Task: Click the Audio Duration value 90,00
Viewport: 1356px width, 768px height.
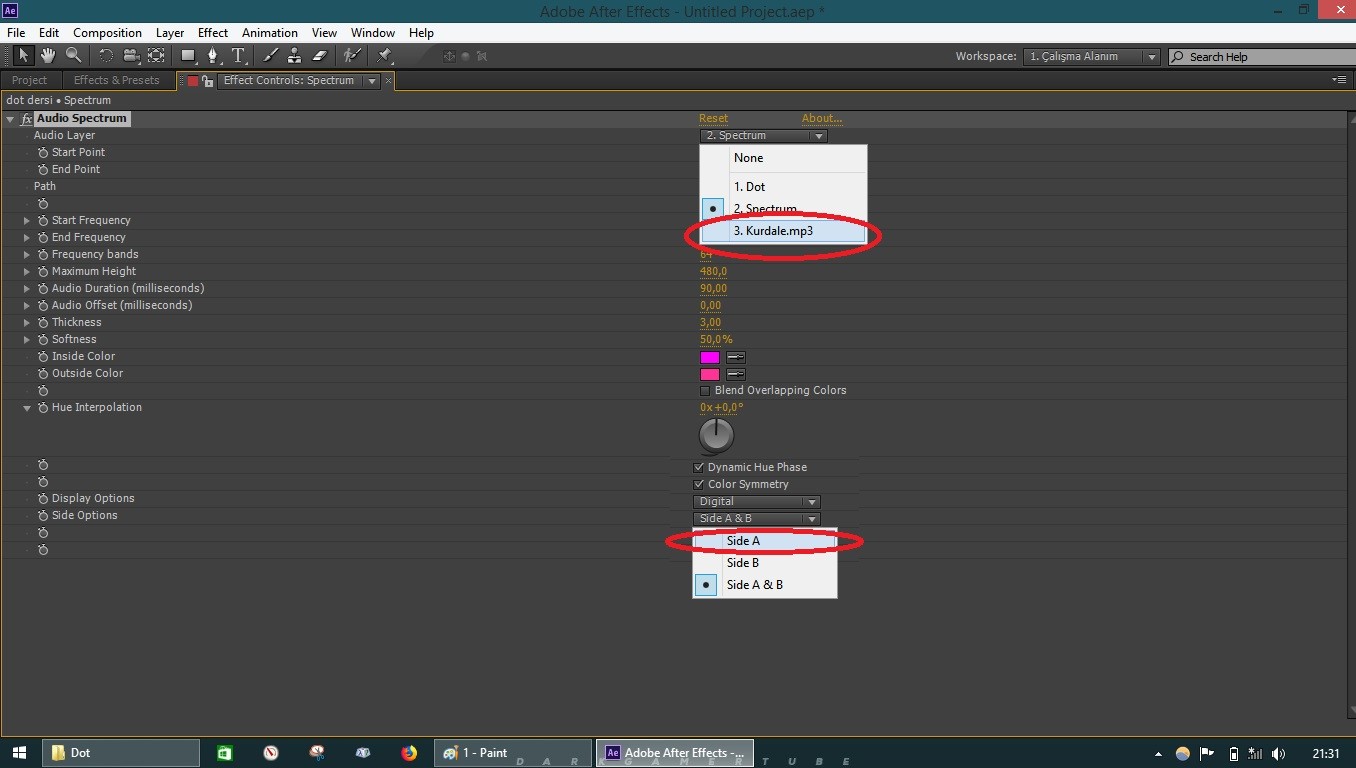Action: click(x=713, y=289)
